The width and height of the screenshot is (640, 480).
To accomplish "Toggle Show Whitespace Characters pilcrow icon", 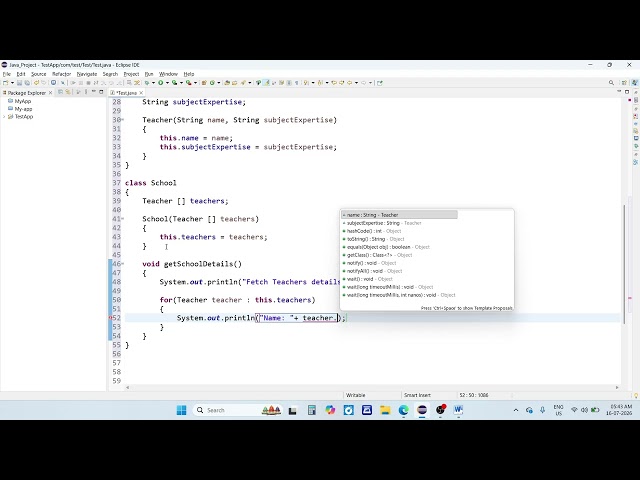I will point(297,83).
